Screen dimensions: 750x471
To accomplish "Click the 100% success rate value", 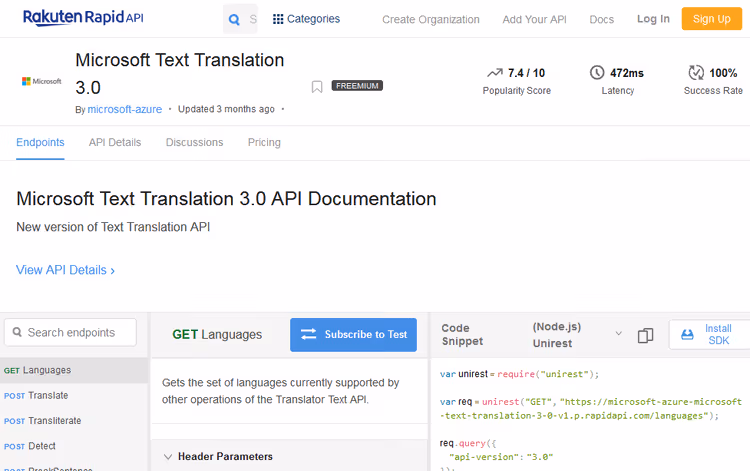I will click(723, 73).
